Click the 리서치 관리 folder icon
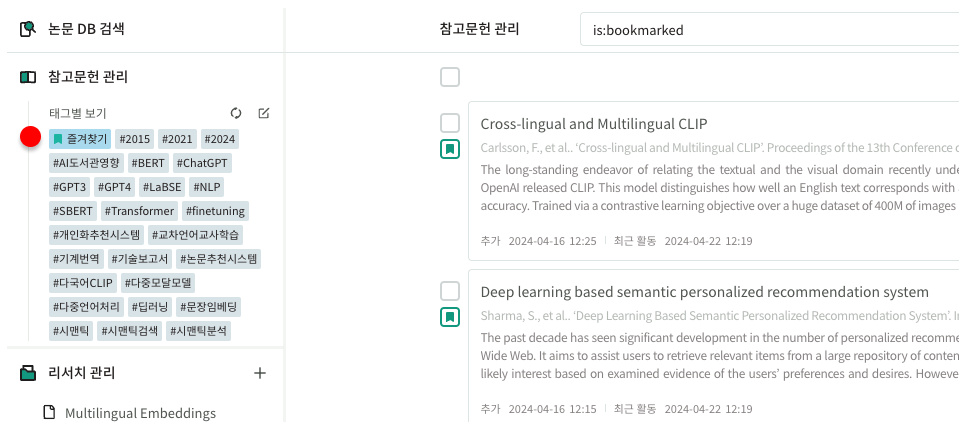The width and height of the screenshot is (970, 435). 28,373
